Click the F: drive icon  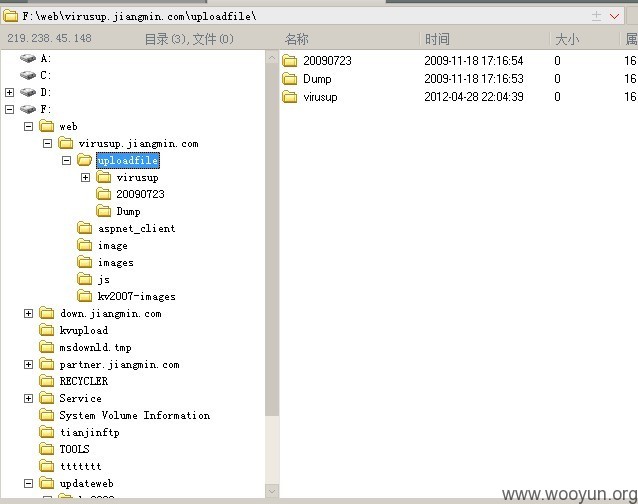(x=28, y=109)
